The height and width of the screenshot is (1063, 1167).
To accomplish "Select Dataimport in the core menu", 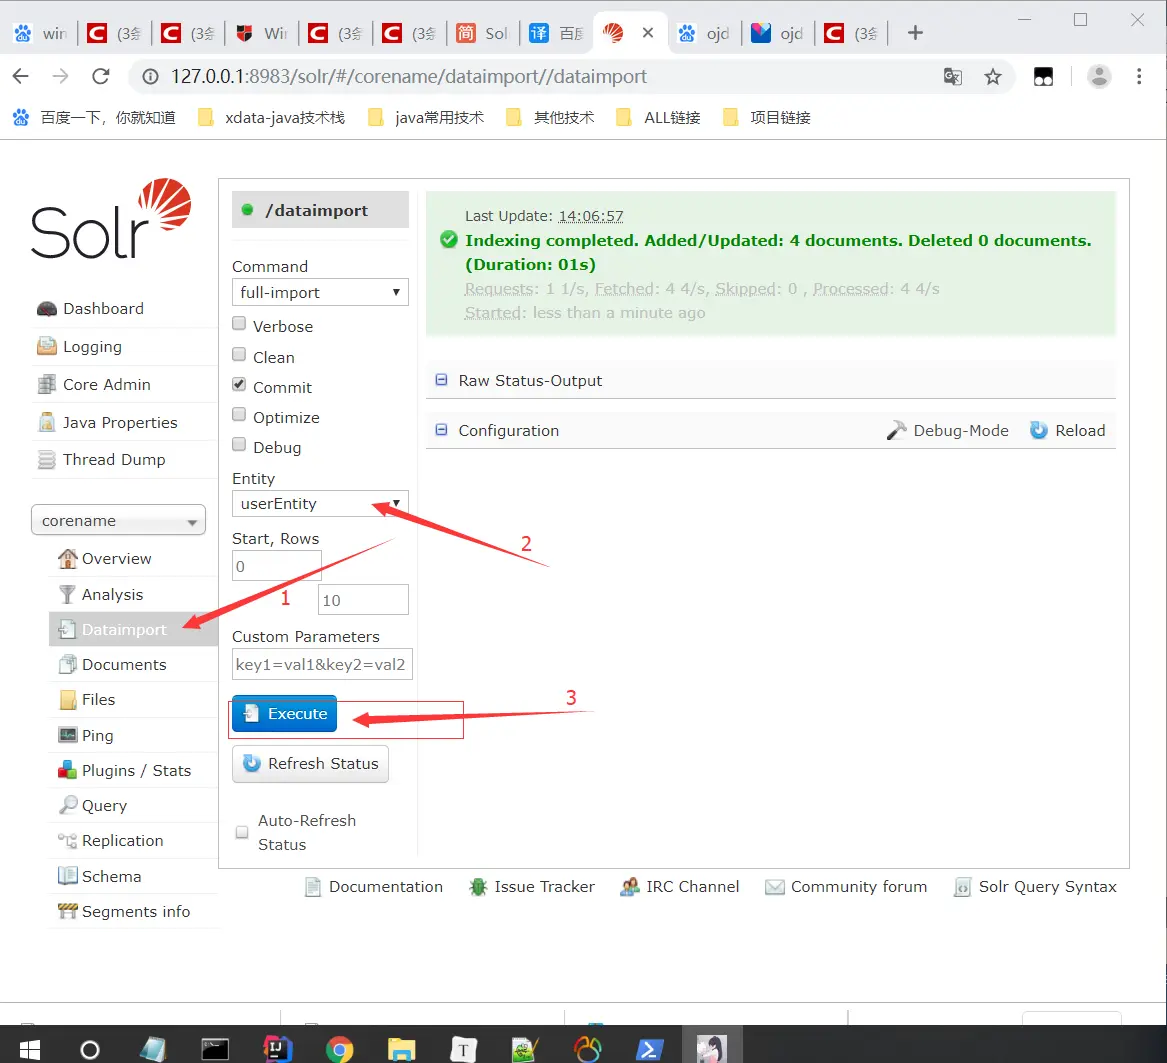I will pos(133,630).
